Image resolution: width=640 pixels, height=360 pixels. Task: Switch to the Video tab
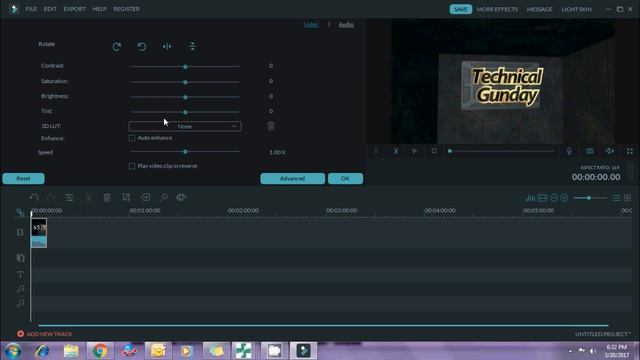tap(311, 25)
